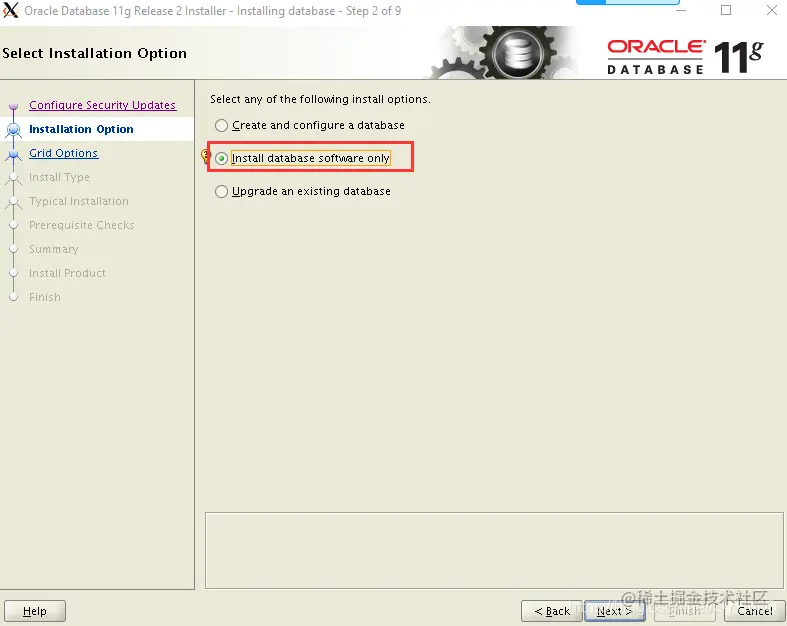Select Install database software only radio button
The image size is (787, 626).
coord(221,159)
